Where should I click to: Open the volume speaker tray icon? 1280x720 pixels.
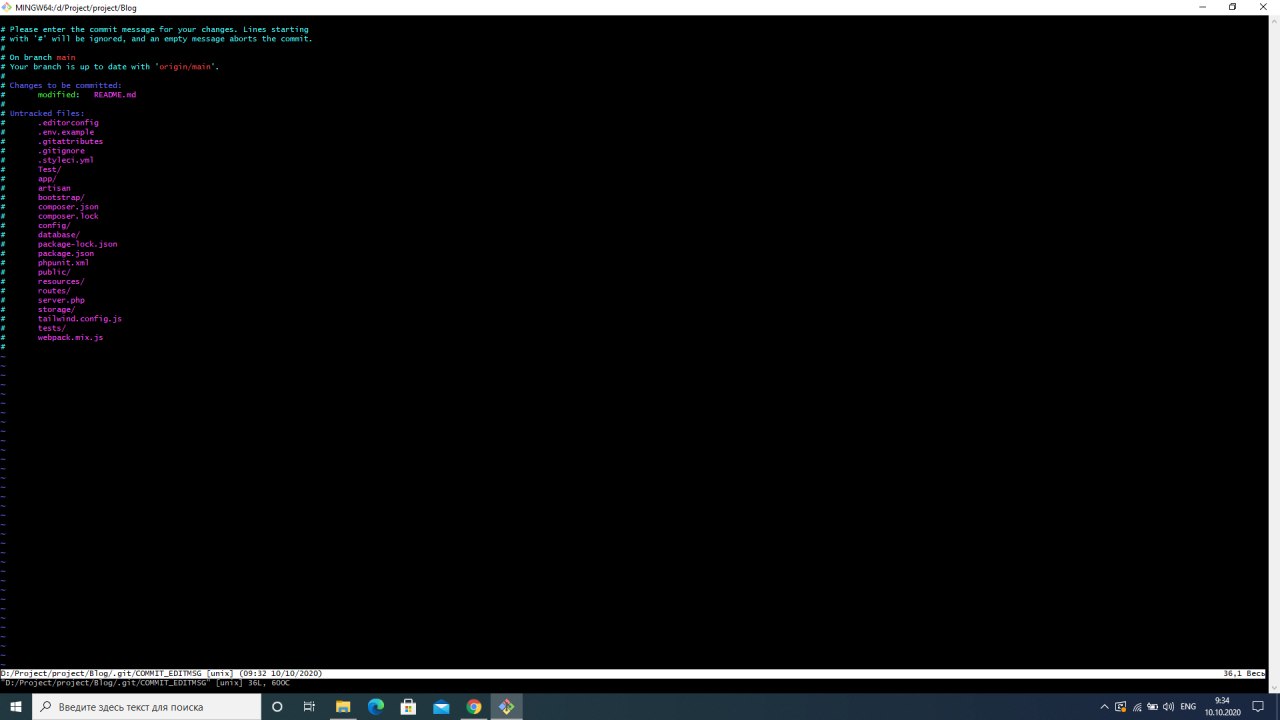click(1168, 707)
